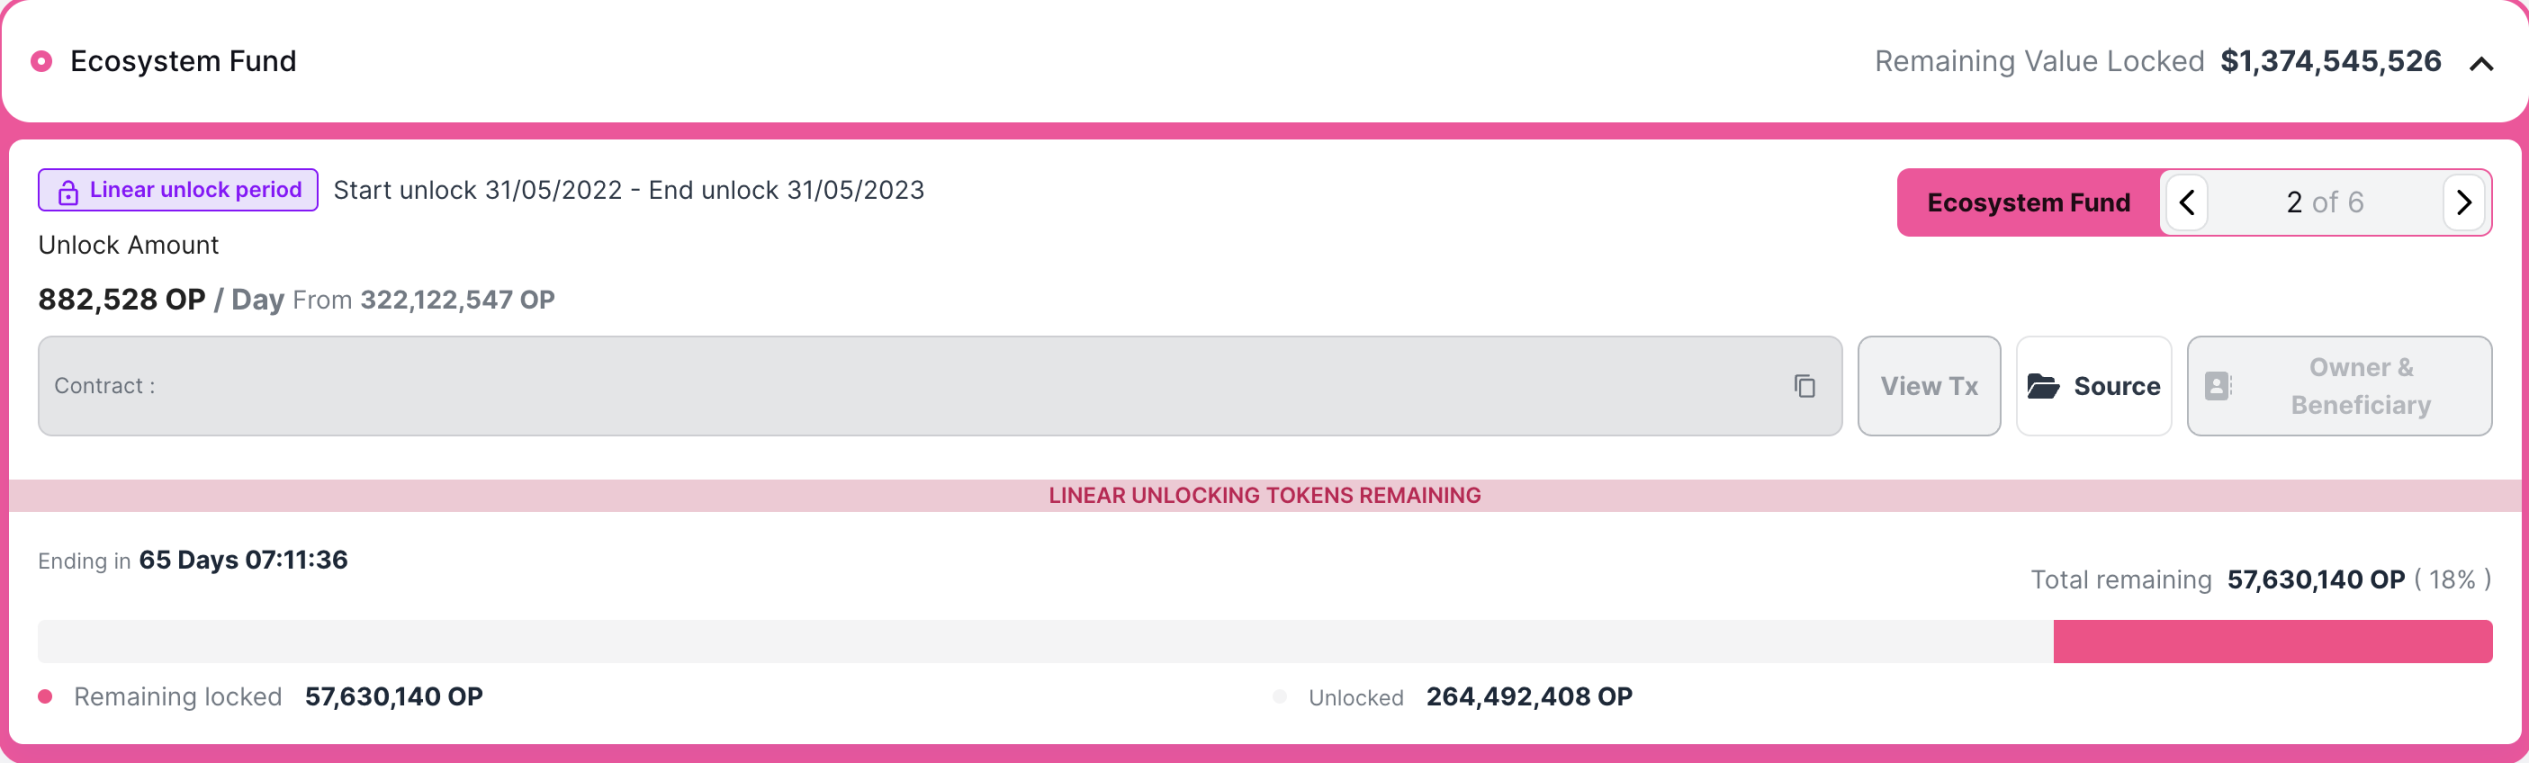The image size is (2529, 763).
Task: Click the gray unlocked portion of progress bar
Action: [1046, 641]
